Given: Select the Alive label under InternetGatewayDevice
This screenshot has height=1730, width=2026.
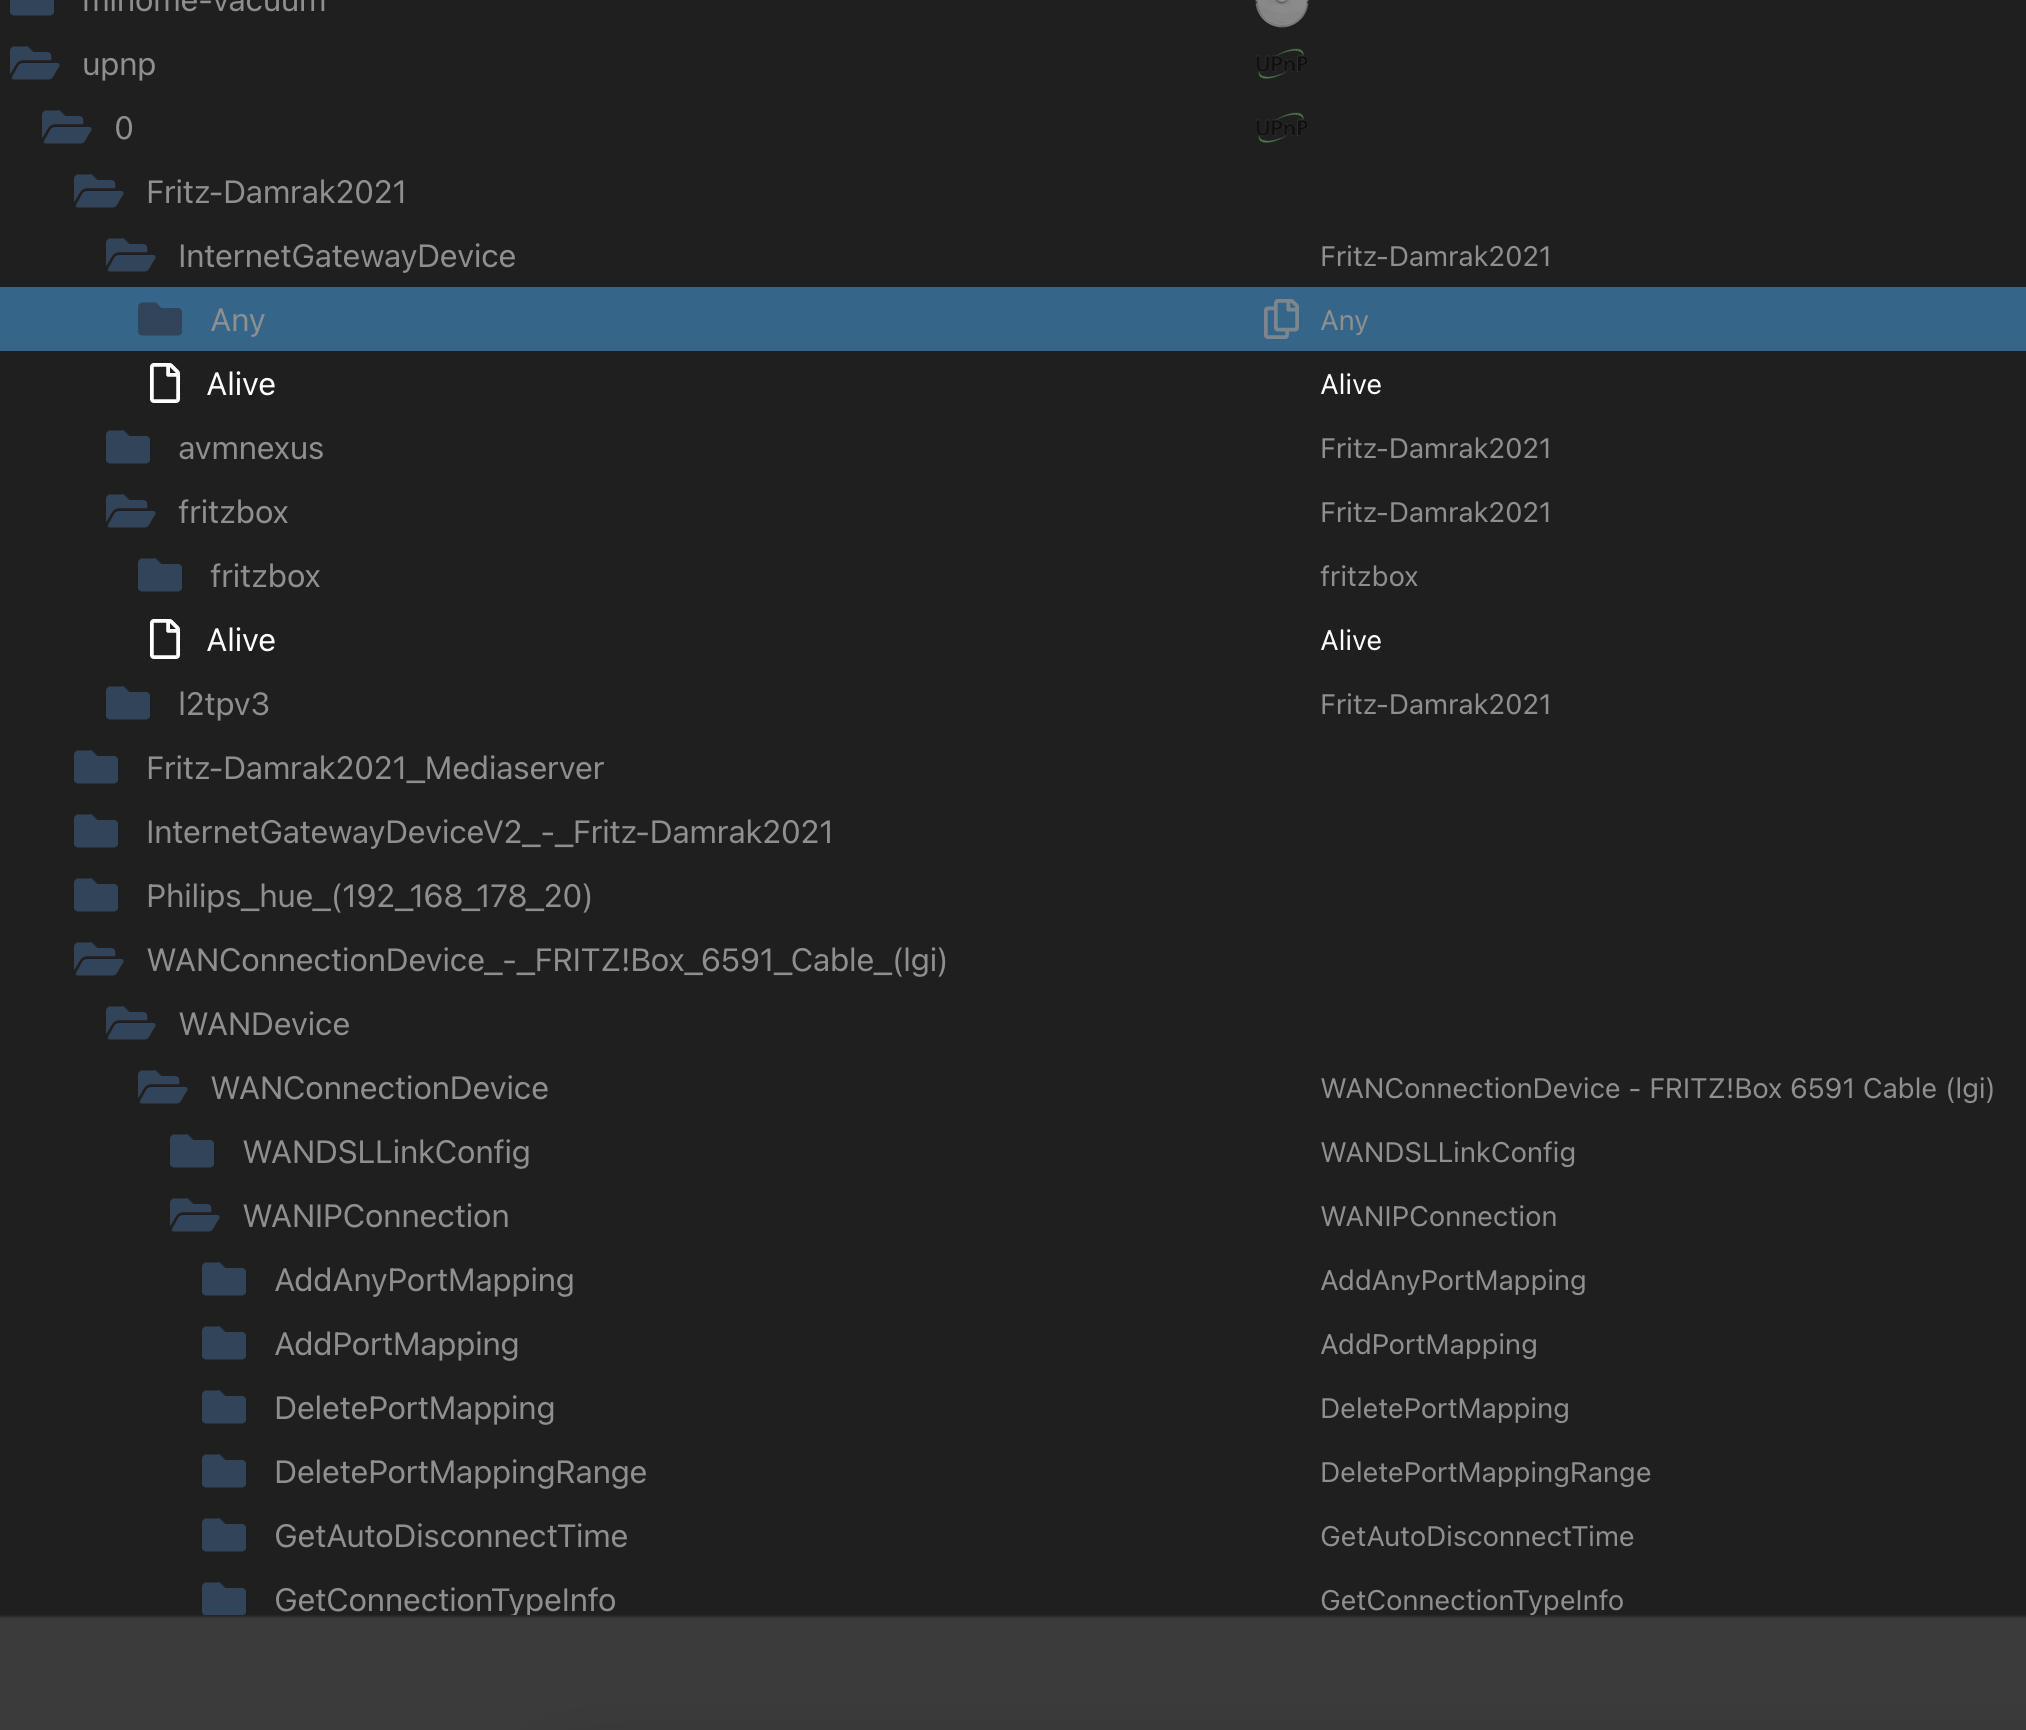Looking at the screenshot, I should [x=241, y=384].
